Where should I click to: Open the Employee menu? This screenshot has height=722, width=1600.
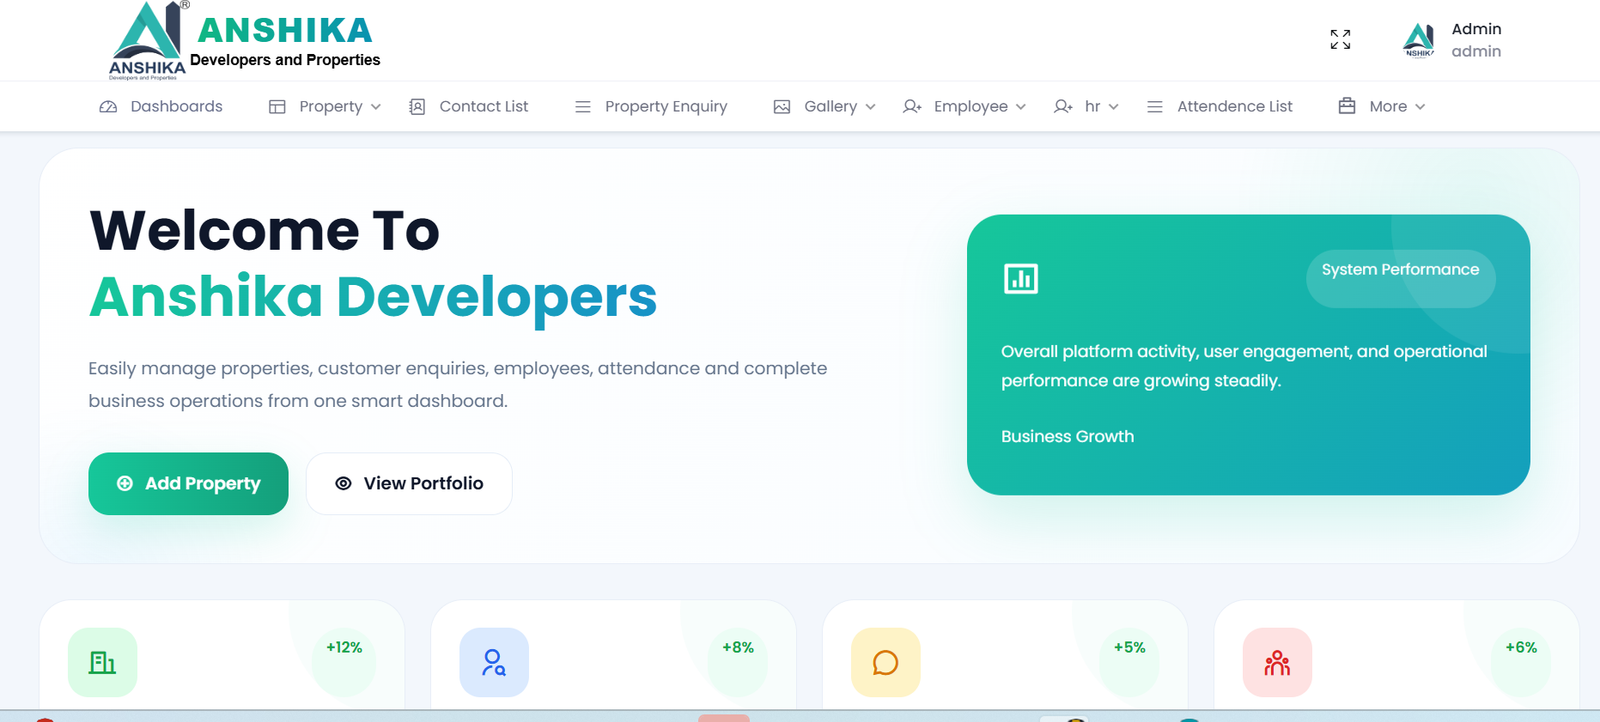pyautogui.click(x=964, y=107)
